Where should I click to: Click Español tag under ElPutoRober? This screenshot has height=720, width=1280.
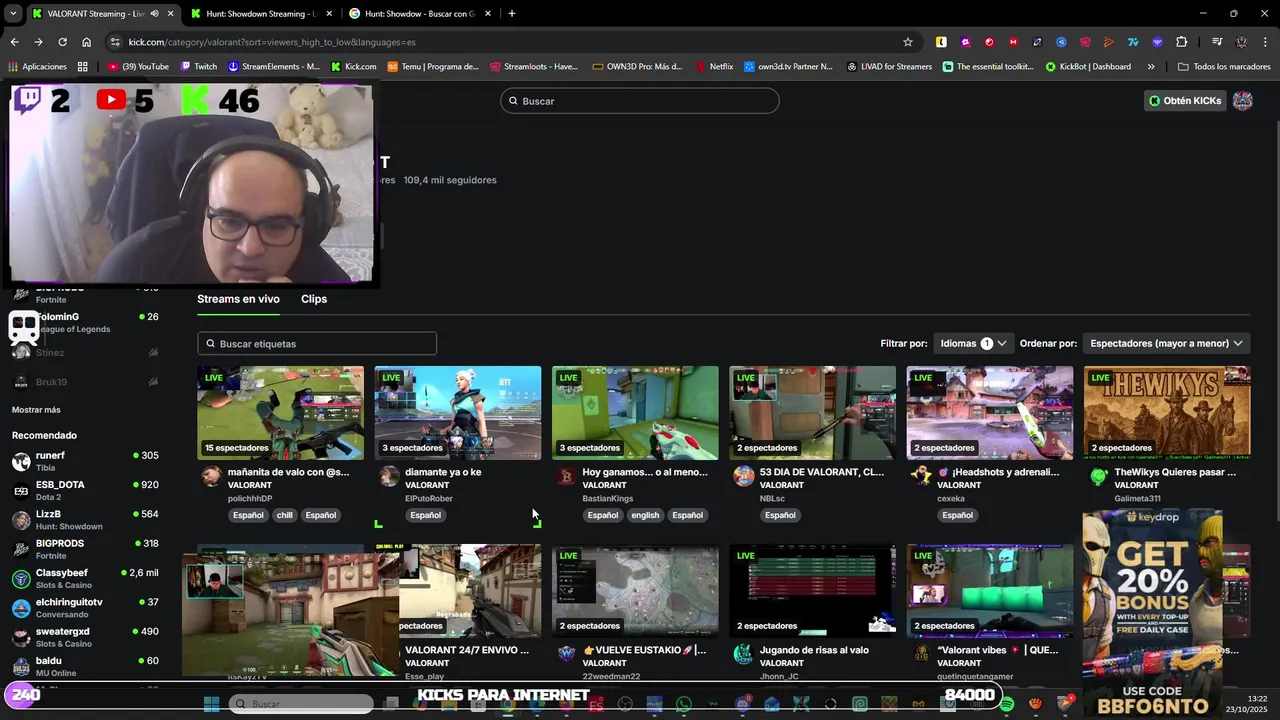click(425, 515)
